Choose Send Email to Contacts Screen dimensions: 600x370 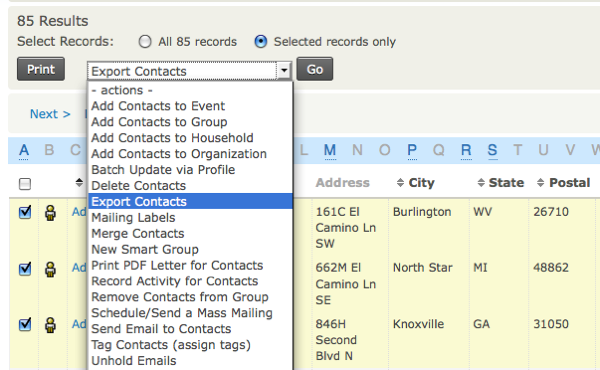[191, 329]
